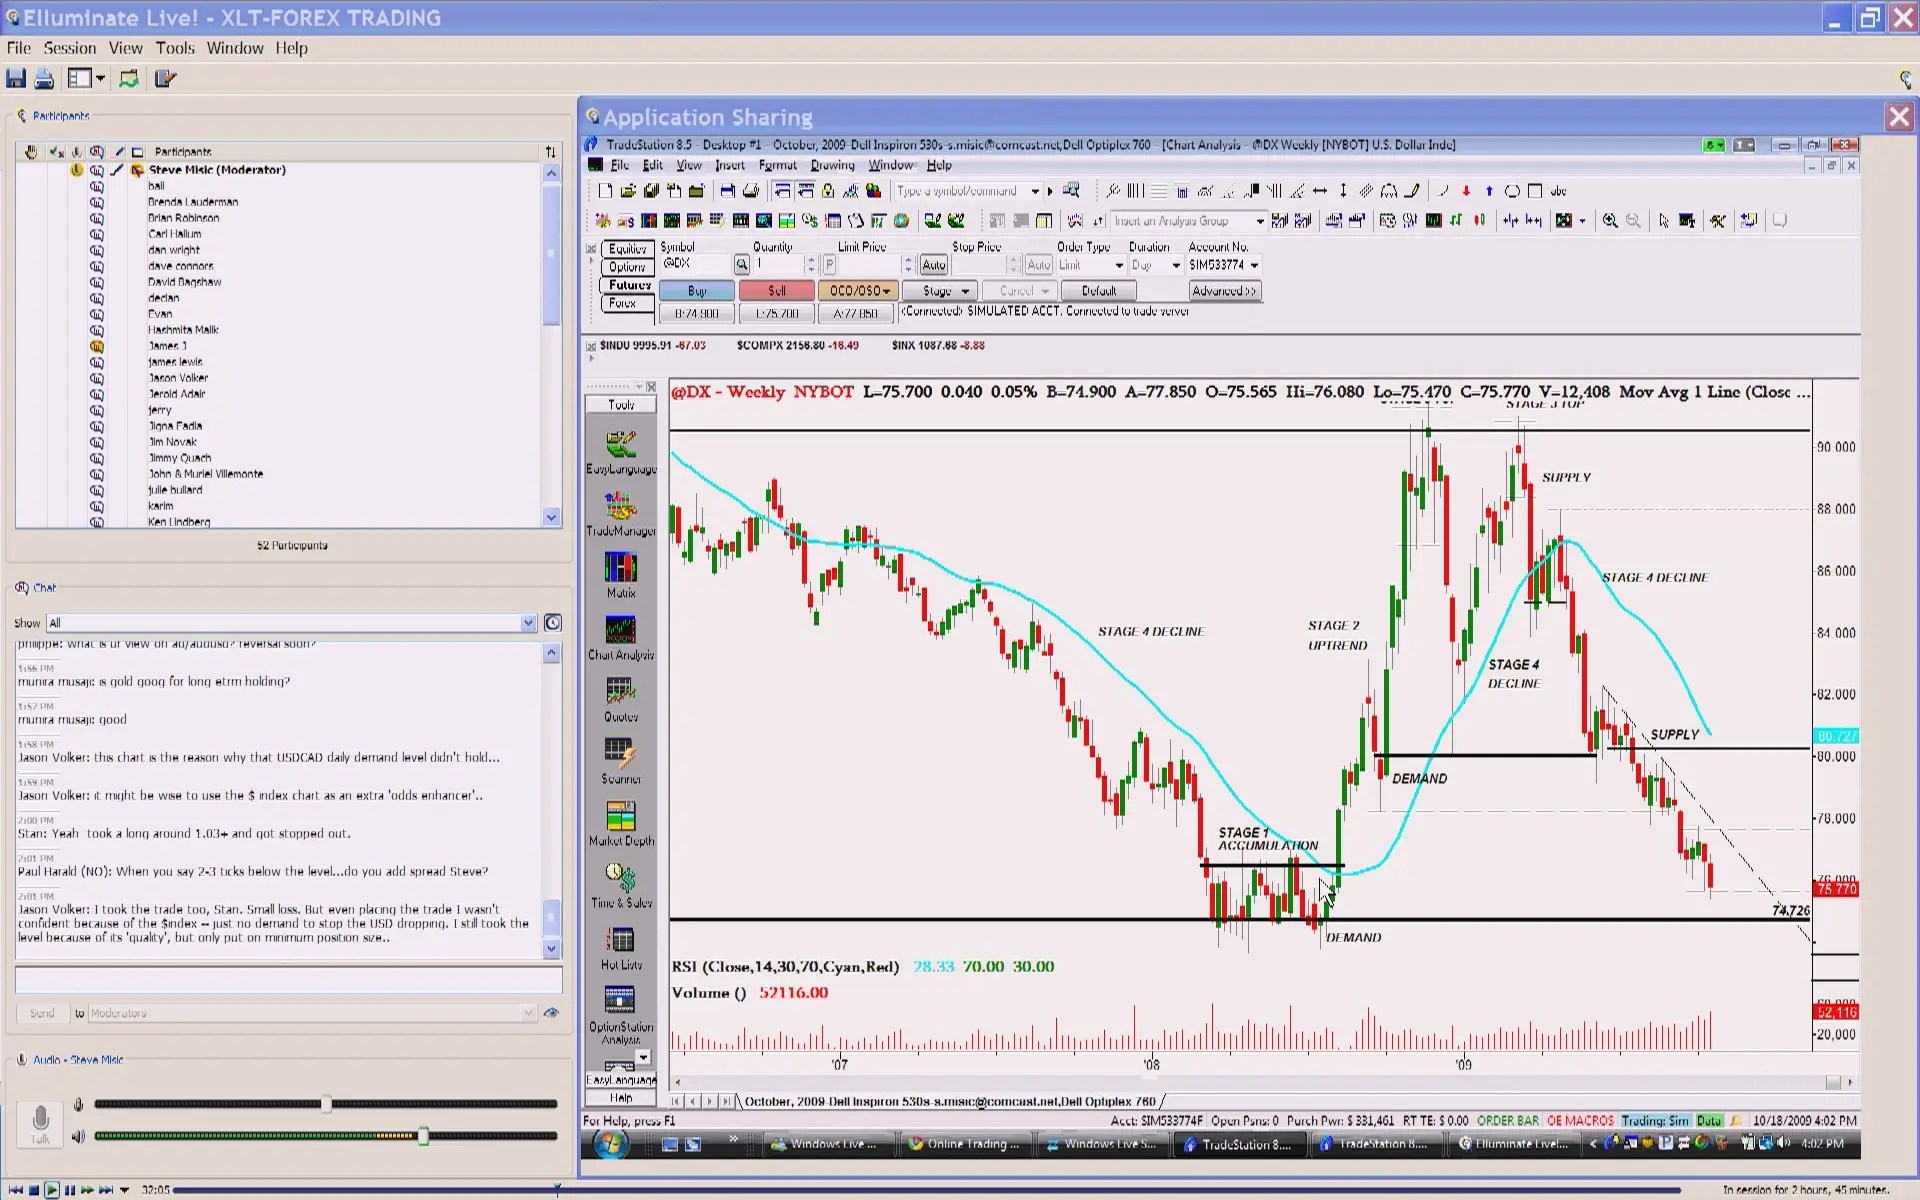Open the Session menu in Elluminate
The height and width of the screenshot is (1200, 1920).
70,48
